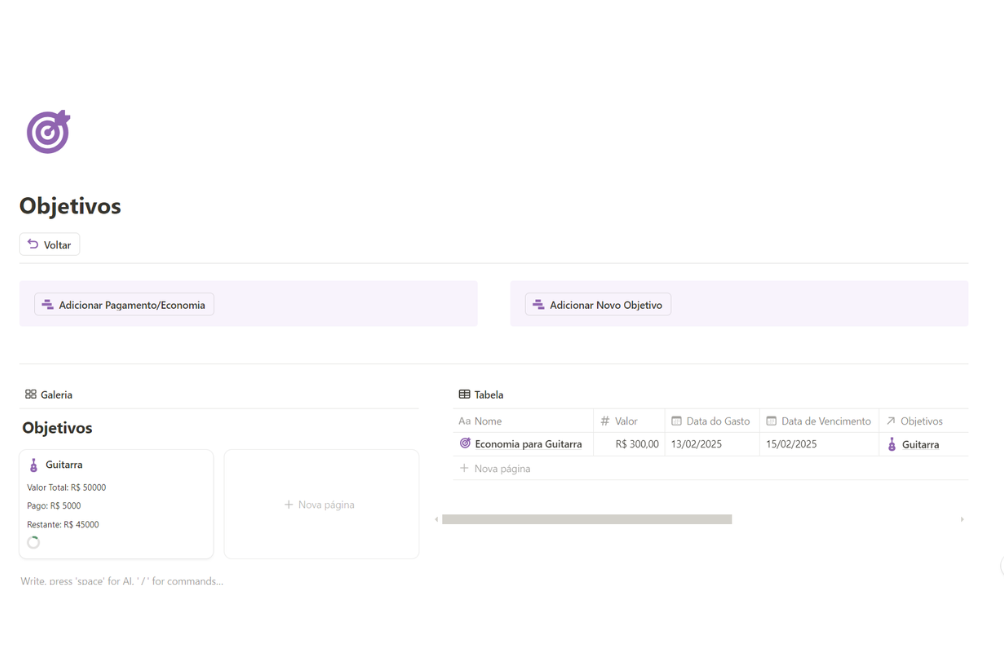Add Nova página in the gallery
This screenshot has height=668, width=1004.
(321, 505)
